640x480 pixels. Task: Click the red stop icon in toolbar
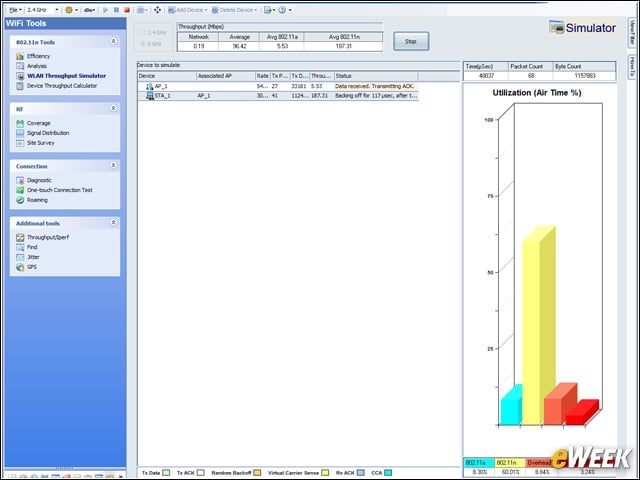(127, 10)
